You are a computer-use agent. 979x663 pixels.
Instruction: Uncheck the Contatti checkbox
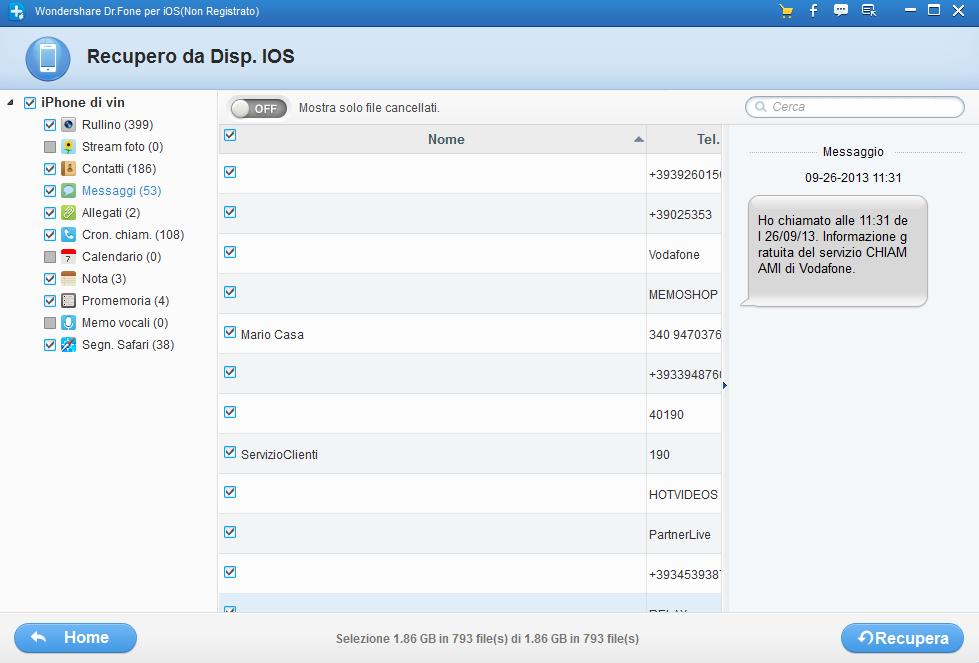tap(50, 169)
